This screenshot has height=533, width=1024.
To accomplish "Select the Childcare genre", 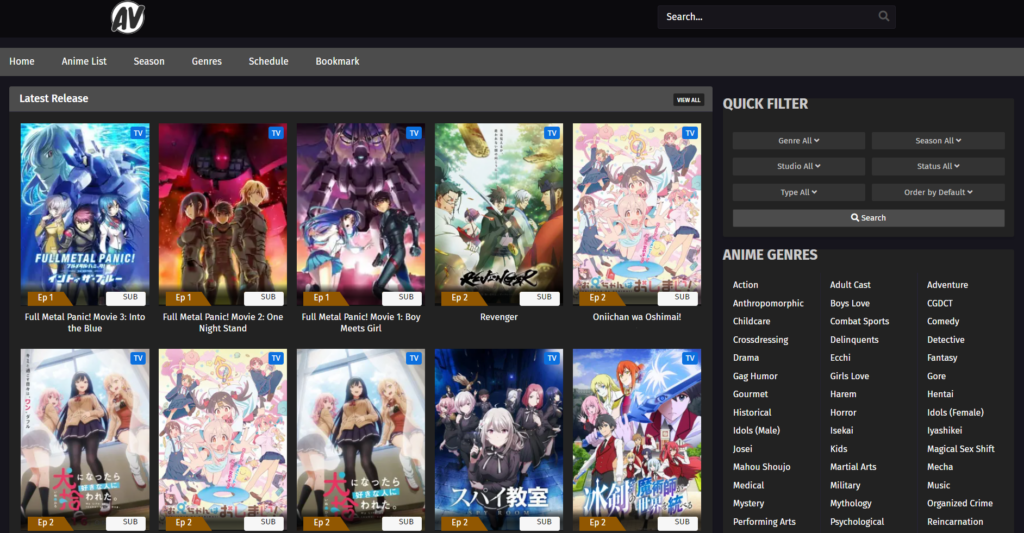I will click(751, 321).
